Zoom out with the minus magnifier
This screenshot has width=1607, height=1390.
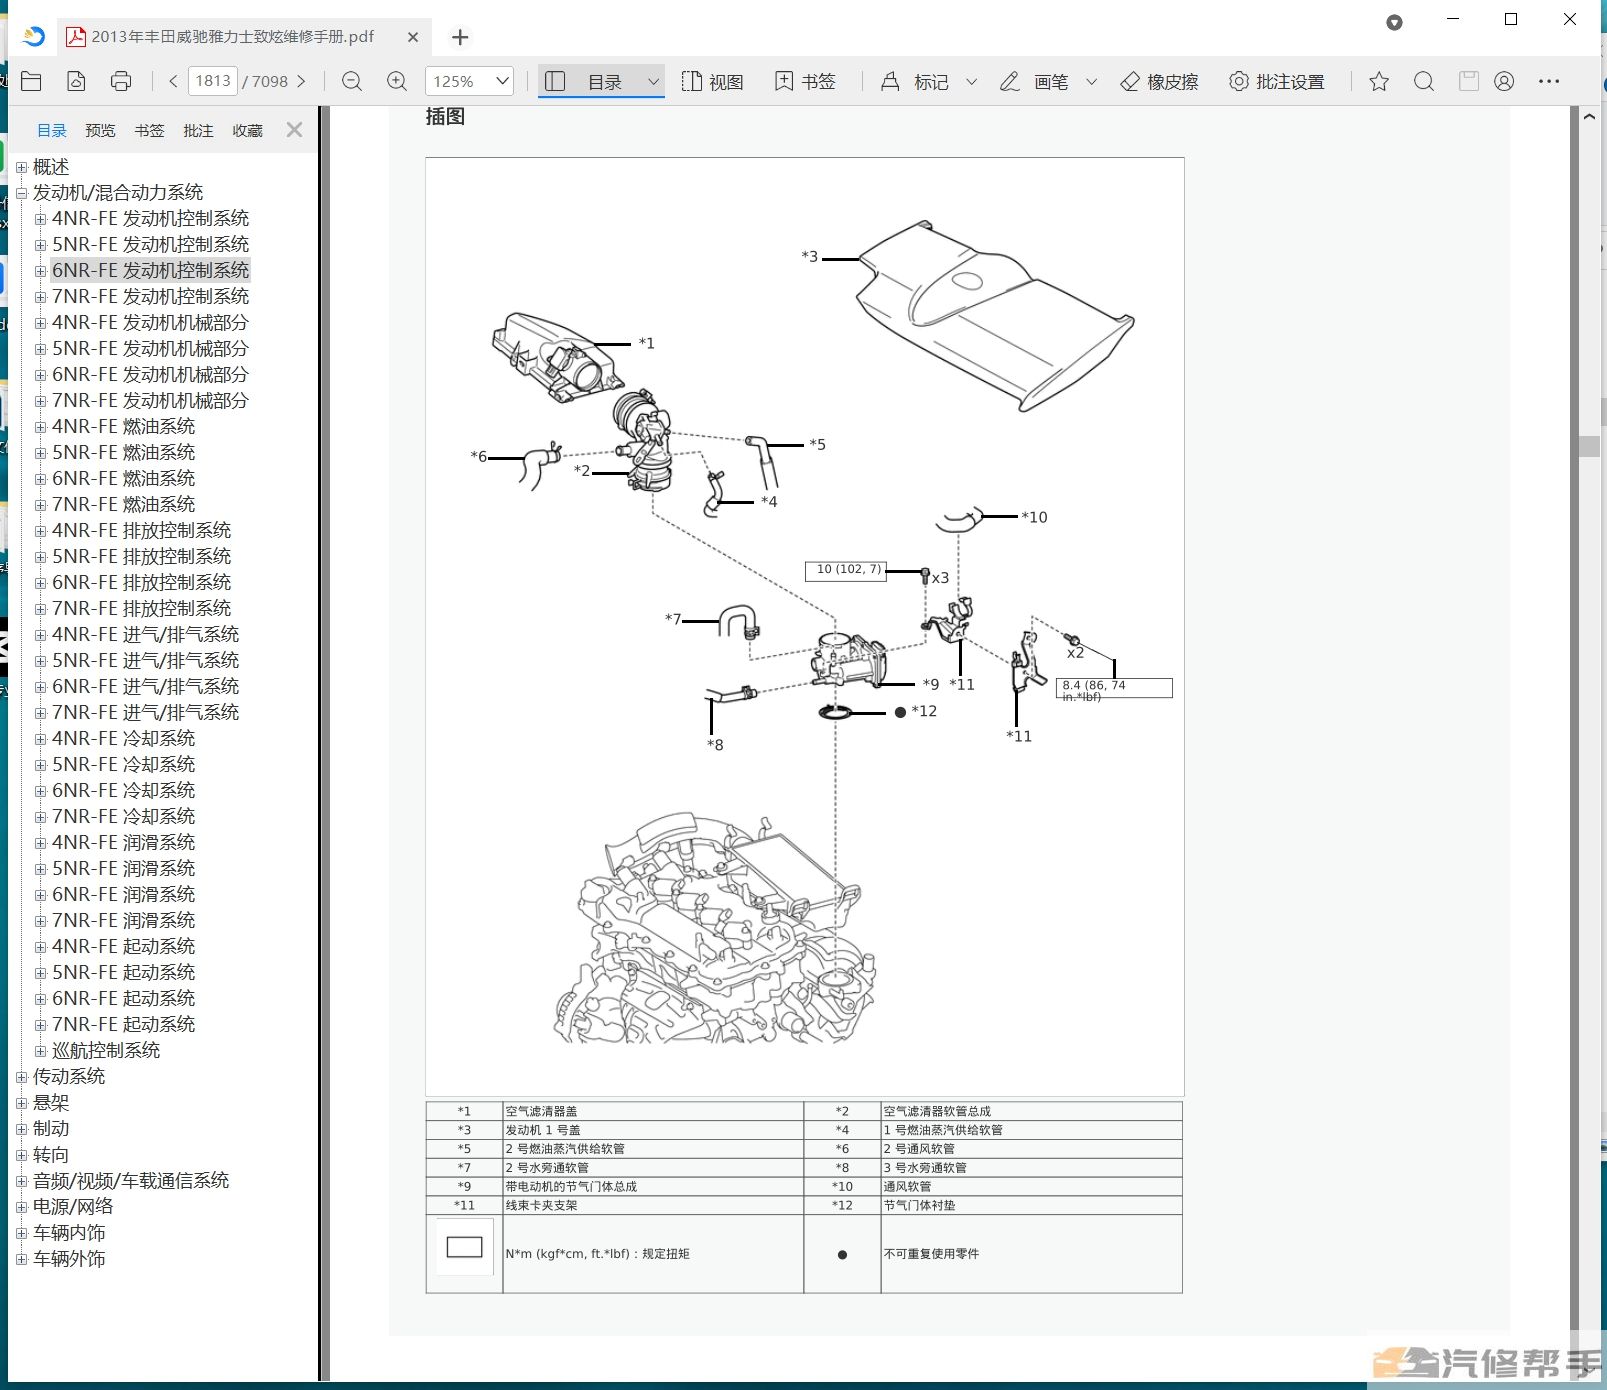click(352, 82)
